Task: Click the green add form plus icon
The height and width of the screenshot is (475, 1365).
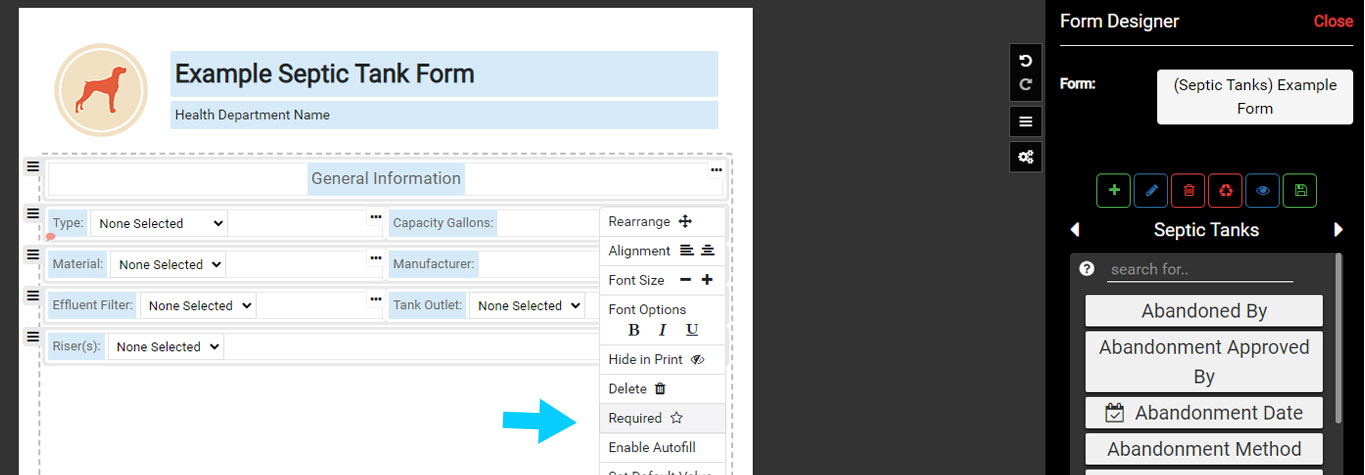Action: coord(1113,190)
